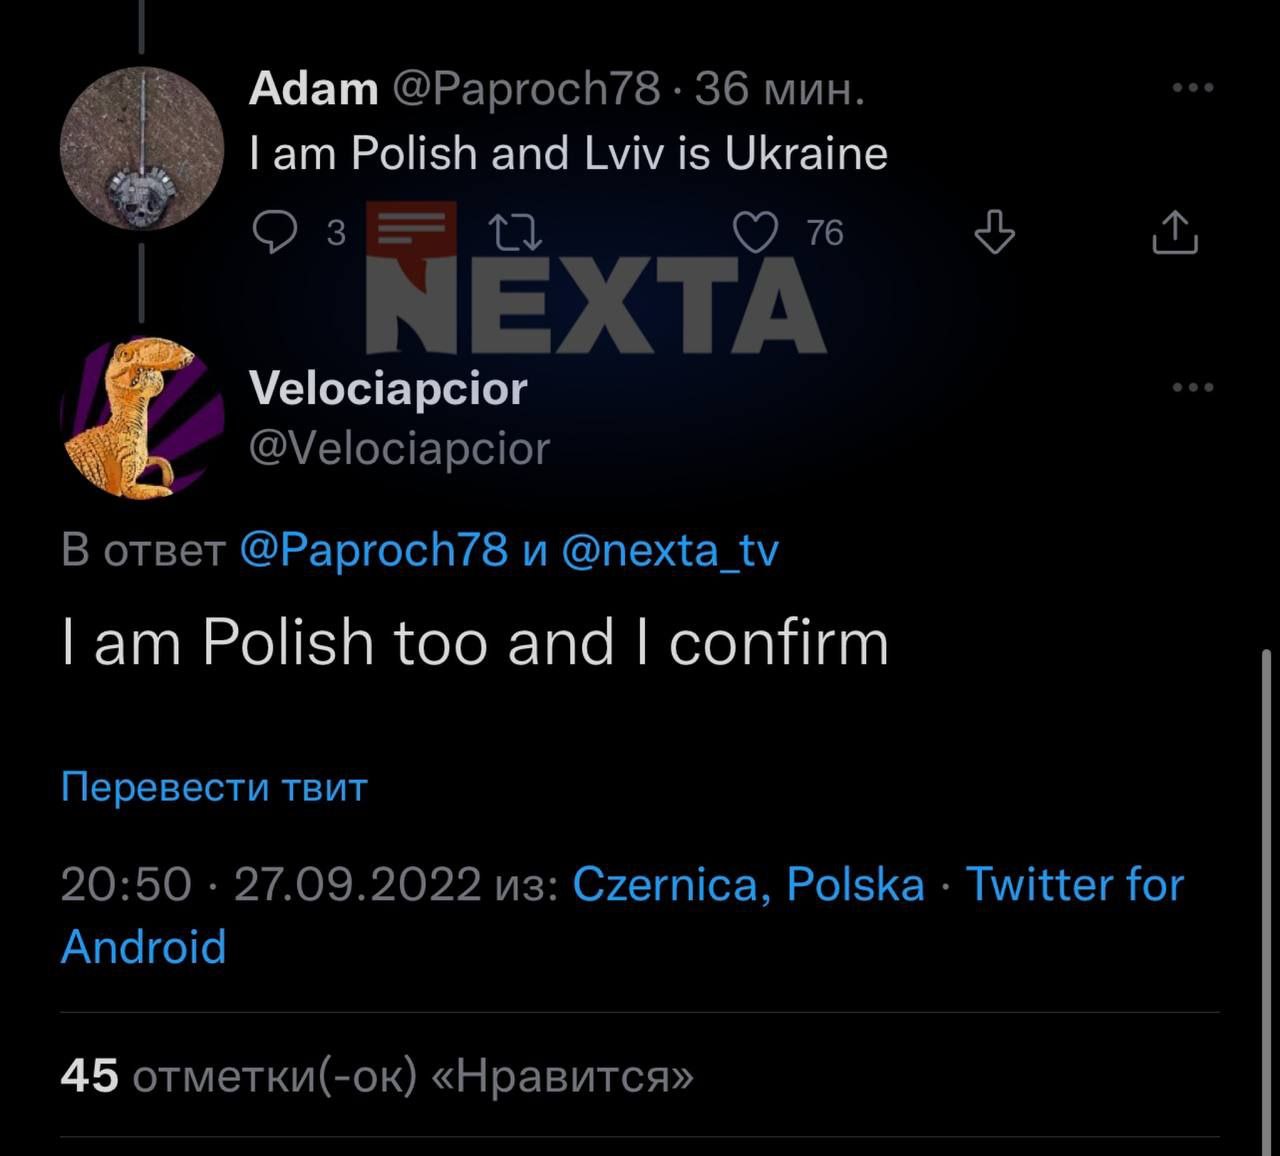
Task: Open more options for Velociapcior's tweet
Action: (x=1193, y=388)
